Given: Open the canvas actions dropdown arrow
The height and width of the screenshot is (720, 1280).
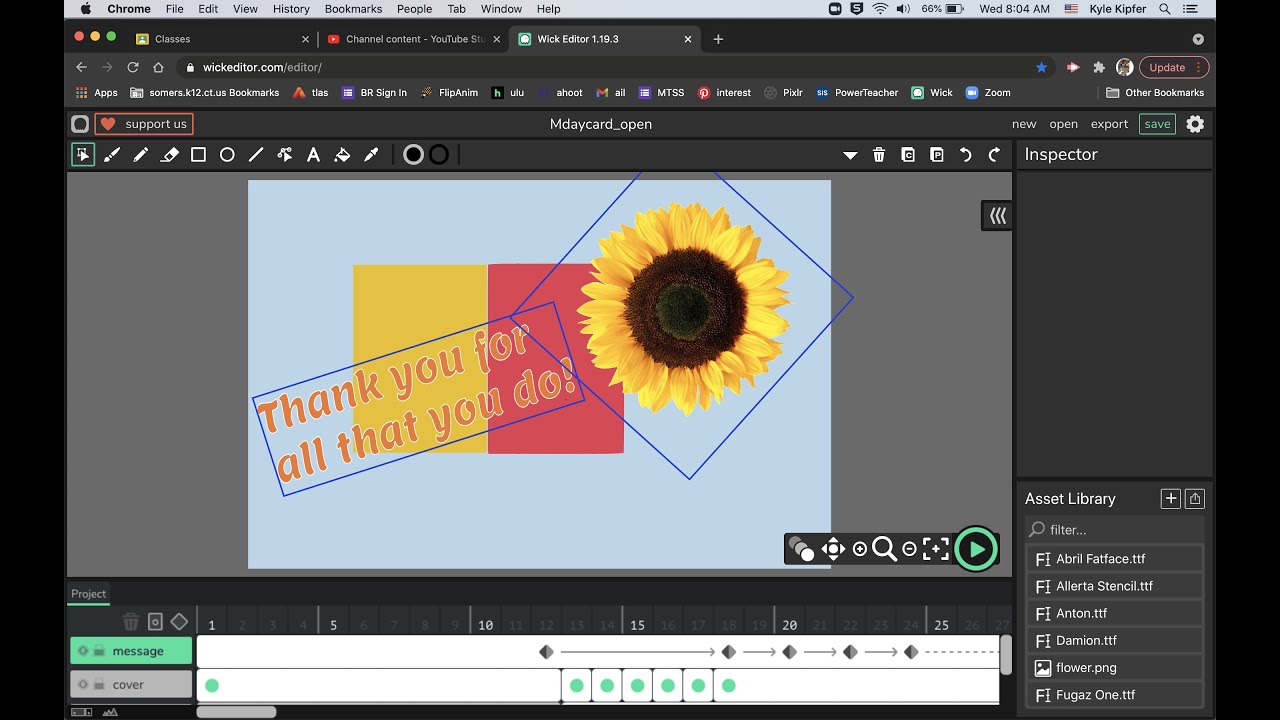Looking at the screenshot, I should tap(850, 155).
